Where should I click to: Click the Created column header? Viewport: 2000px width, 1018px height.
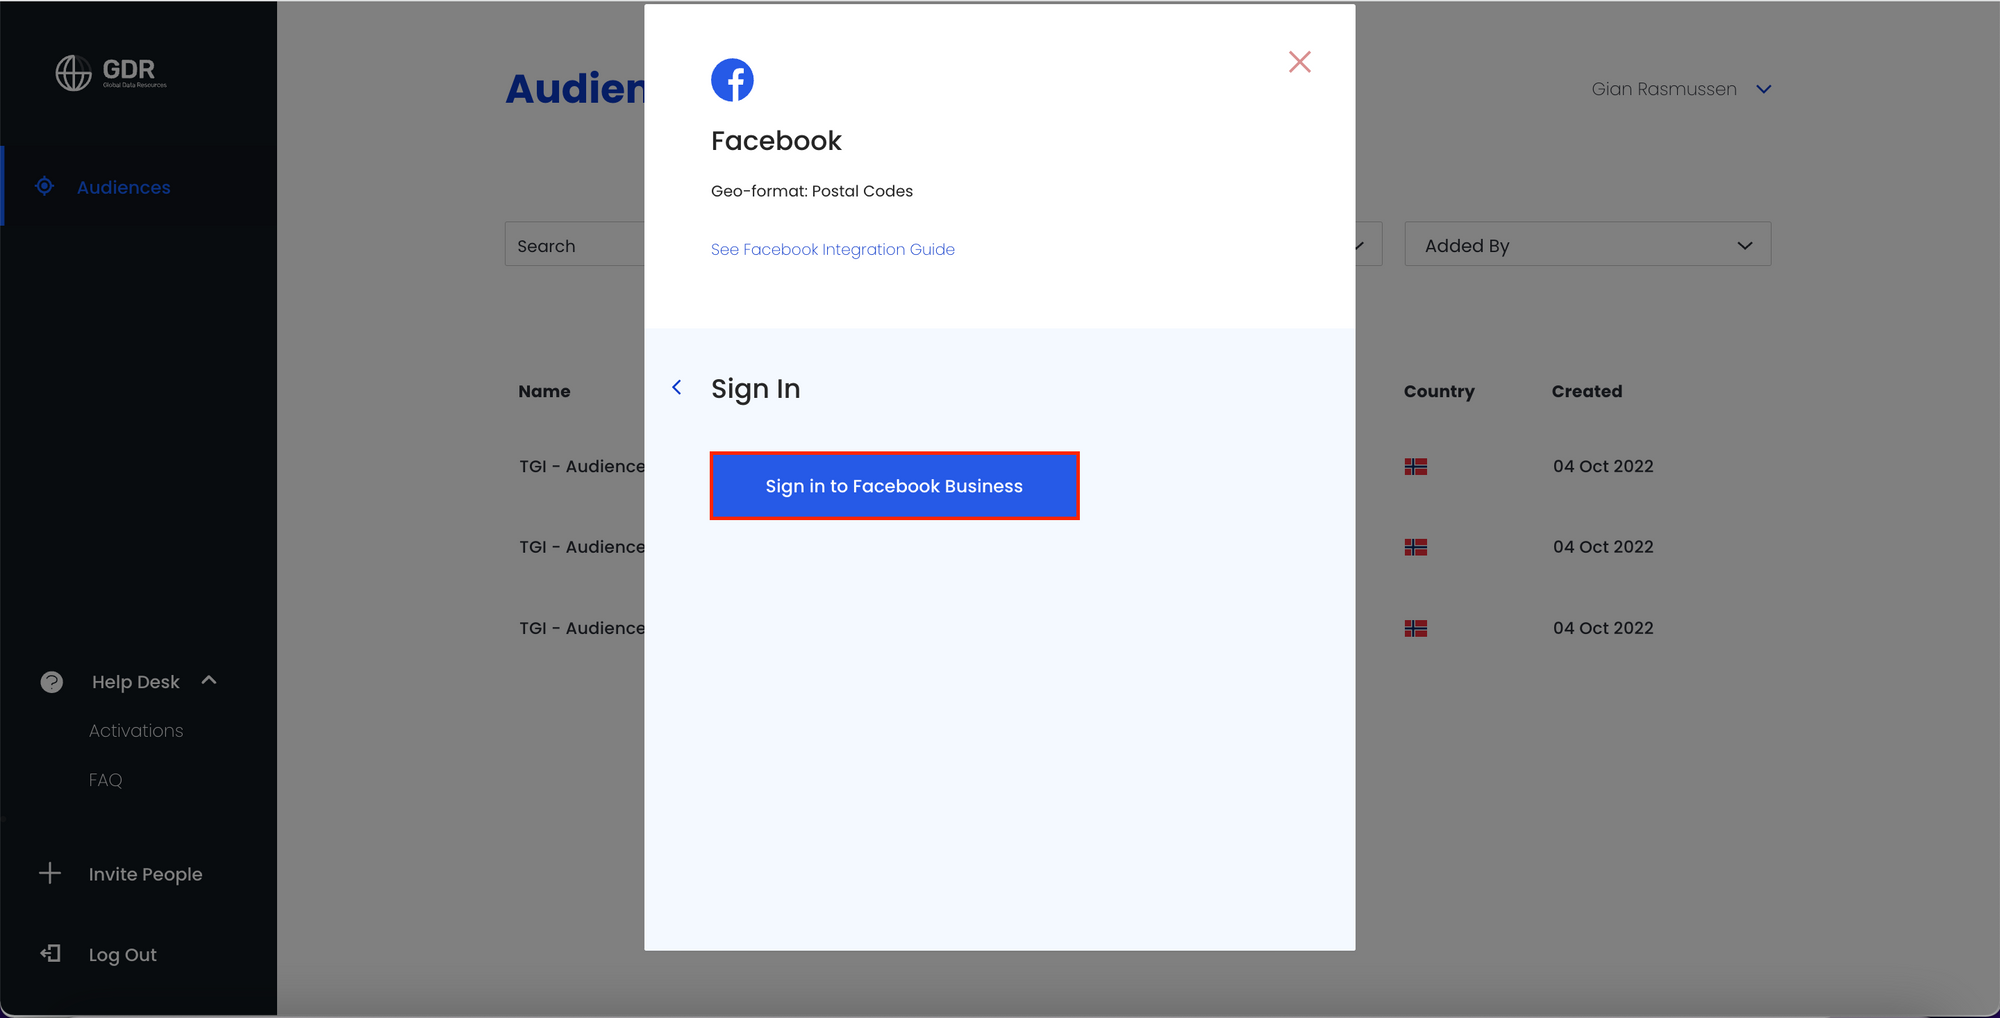(1586, 391)
